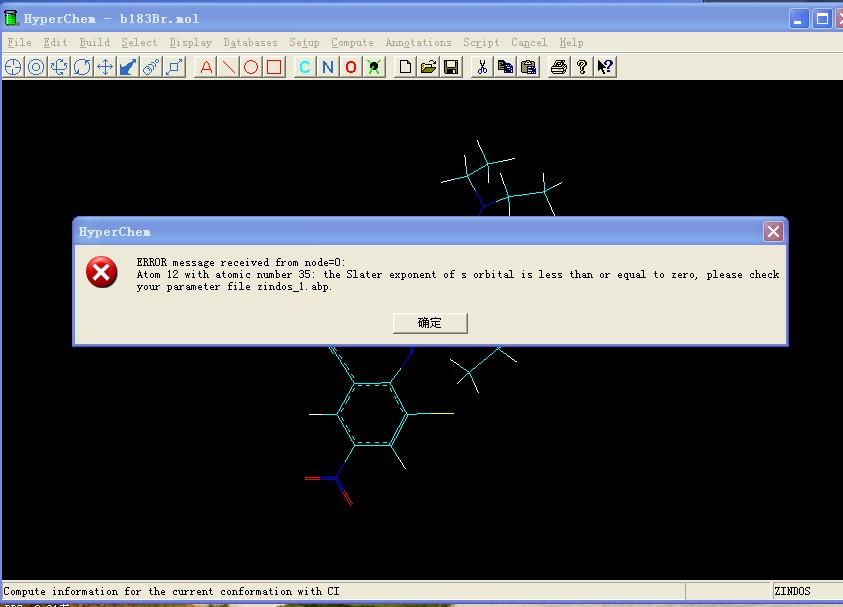Pick the red rectangle annotation tool
This screenshot has width=843, height=607.
274,67
